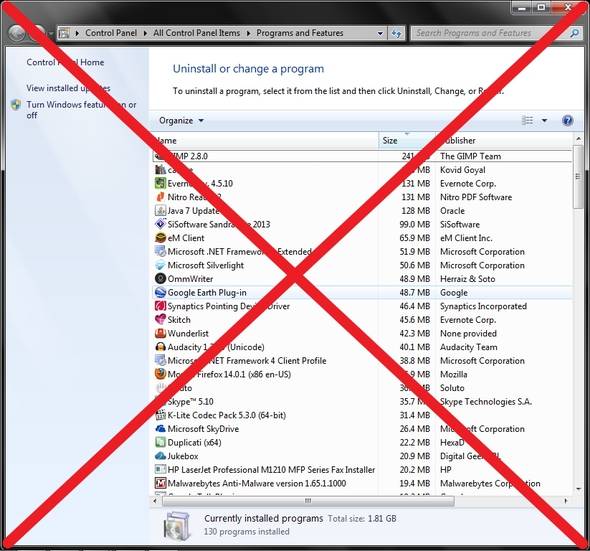The width and height of the screenshot is (590, 551).
Task: Click the Duplicati (x64) icon
Action: pyautogui.click(x=160, y=442)
